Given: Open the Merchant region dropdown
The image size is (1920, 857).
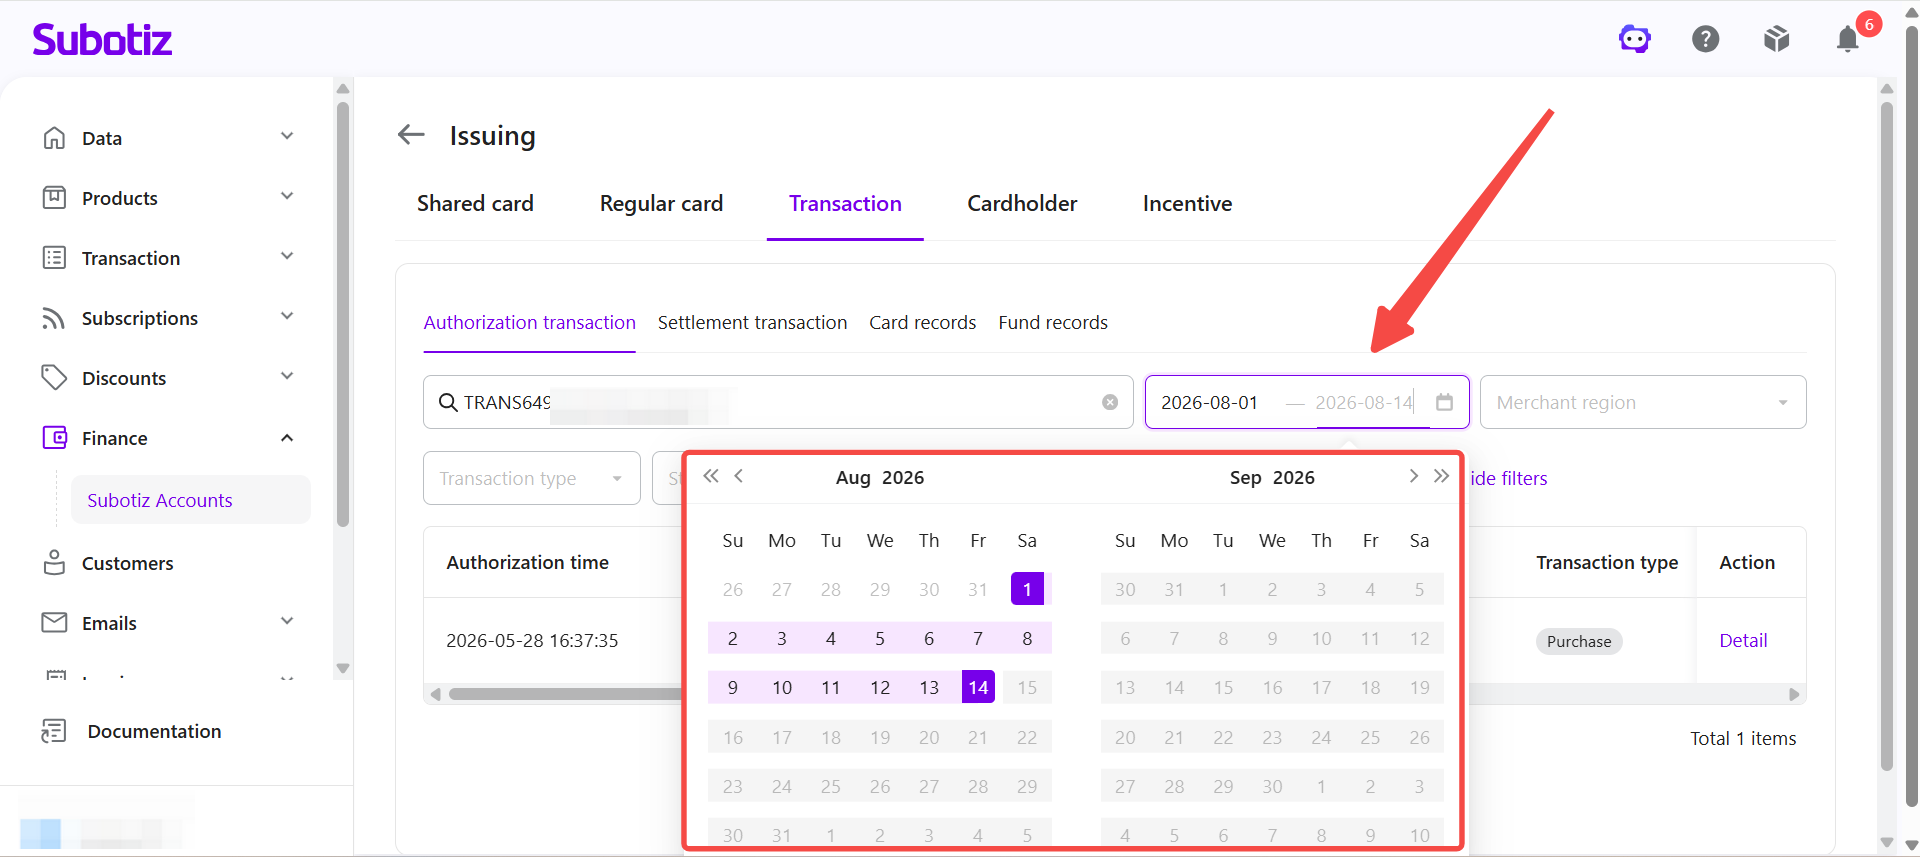Looking at the screenshot, I should (x=1643, y=402).
